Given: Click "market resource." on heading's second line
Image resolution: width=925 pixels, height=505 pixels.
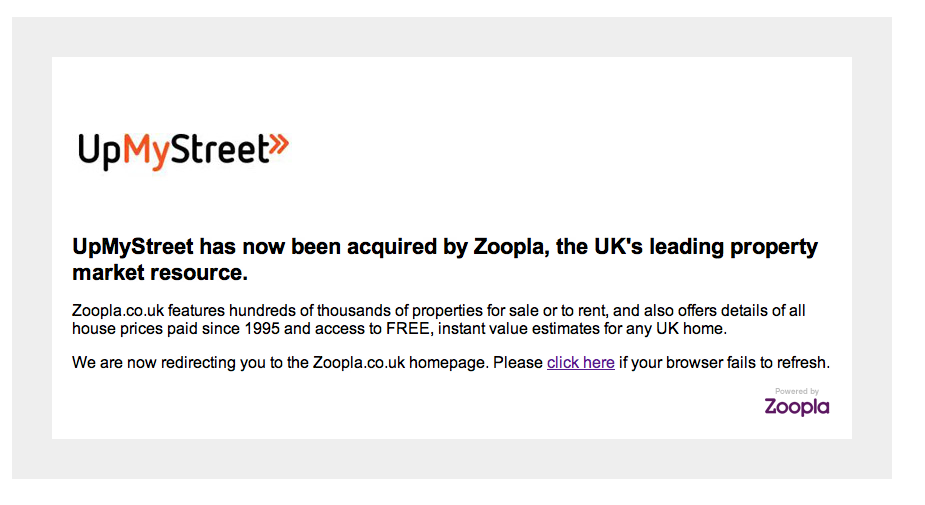Looking at the screenshot, I should click(x=160, y=272).
